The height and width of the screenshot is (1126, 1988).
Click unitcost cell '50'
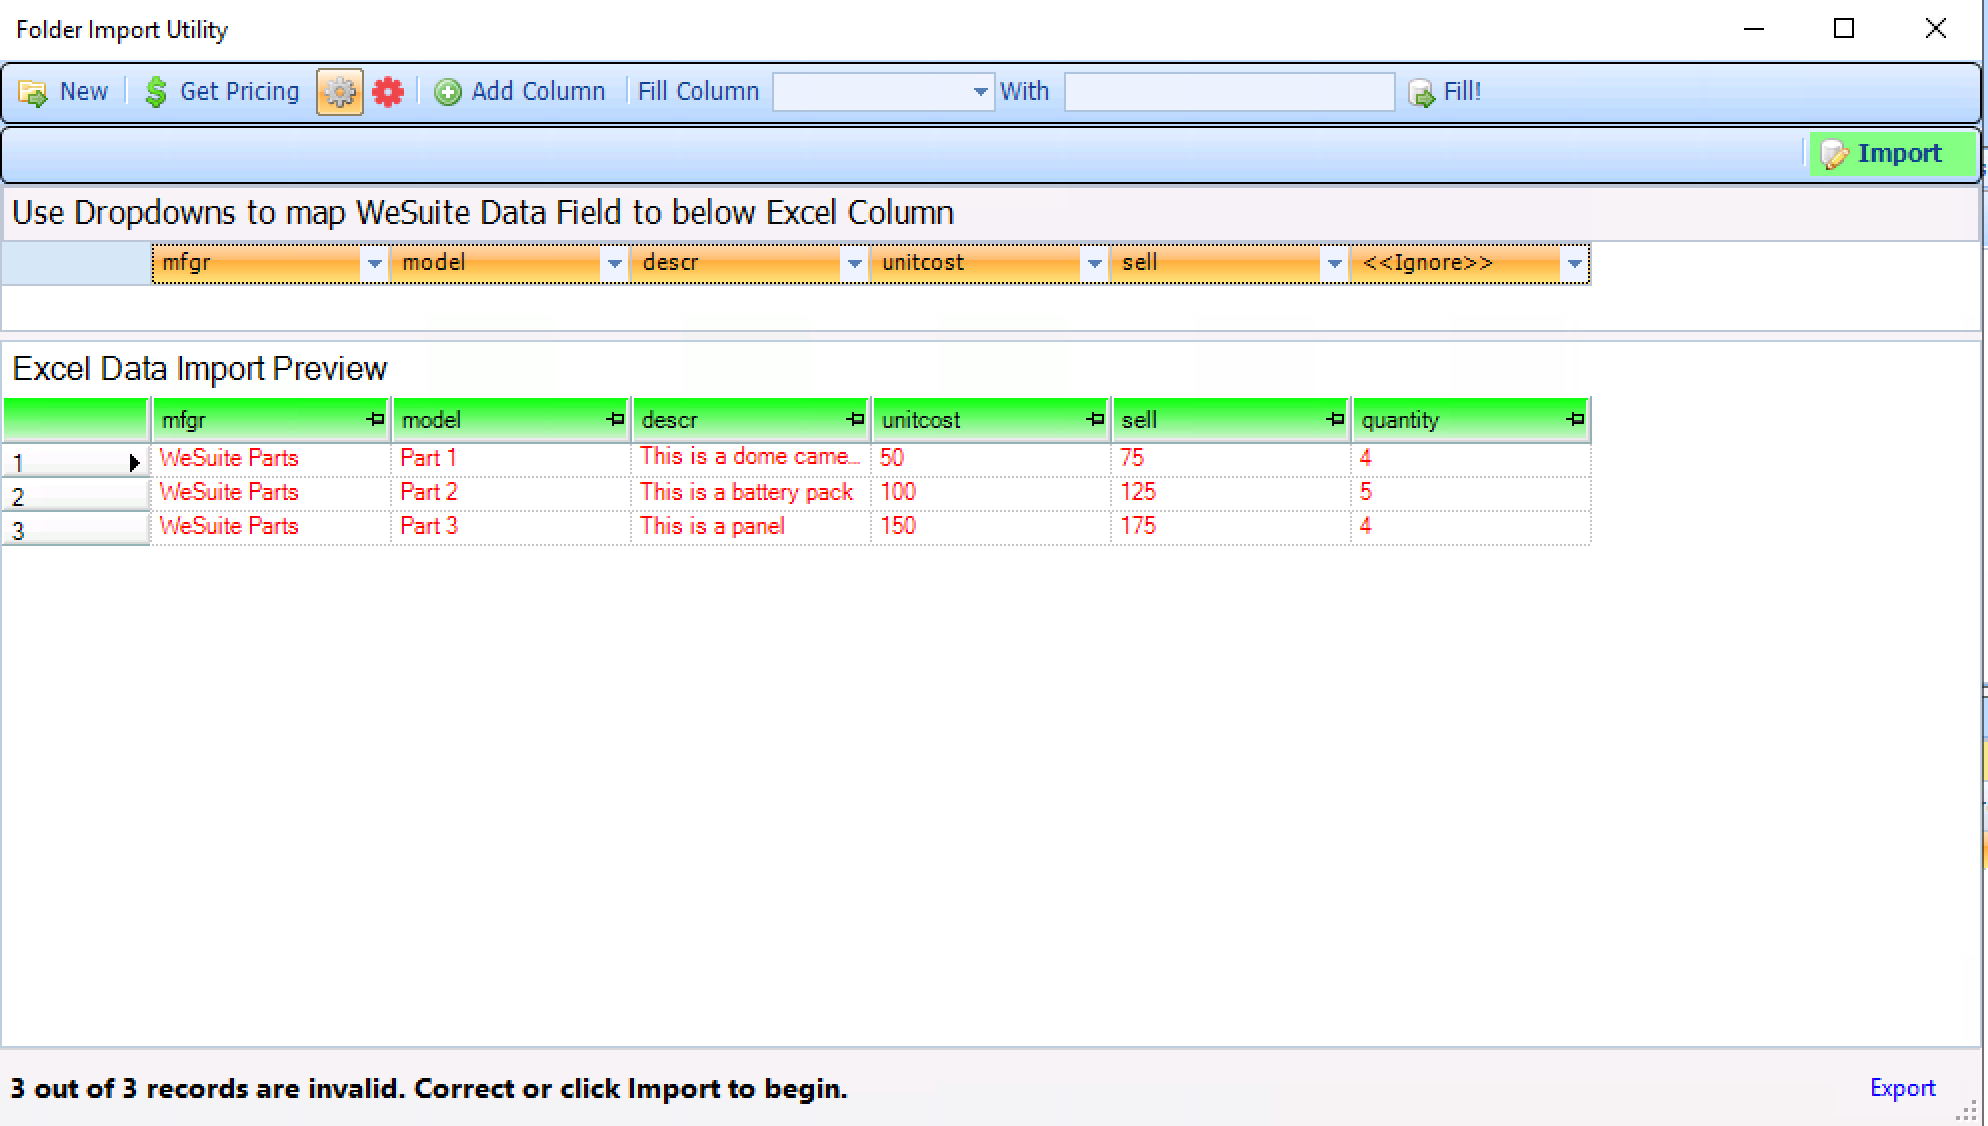[991, 459]
